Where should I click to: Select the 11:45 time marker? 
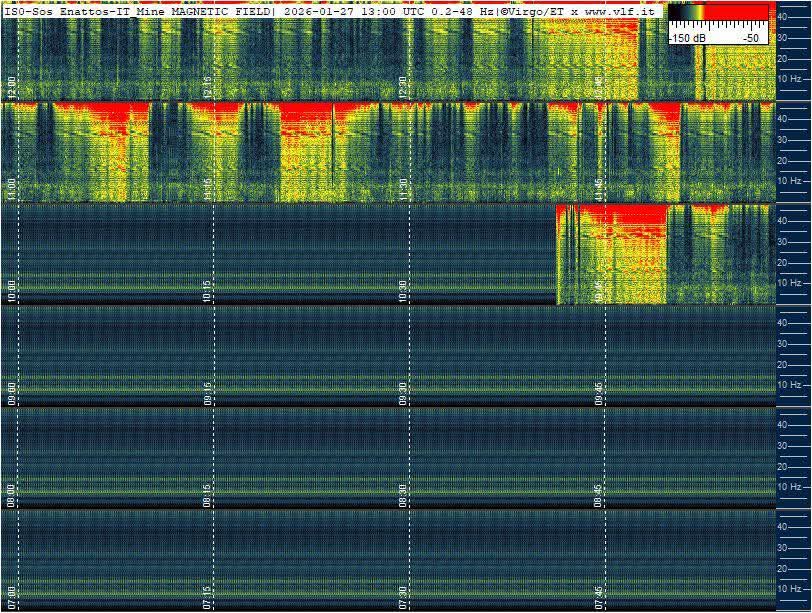click(x=599, y=188)
